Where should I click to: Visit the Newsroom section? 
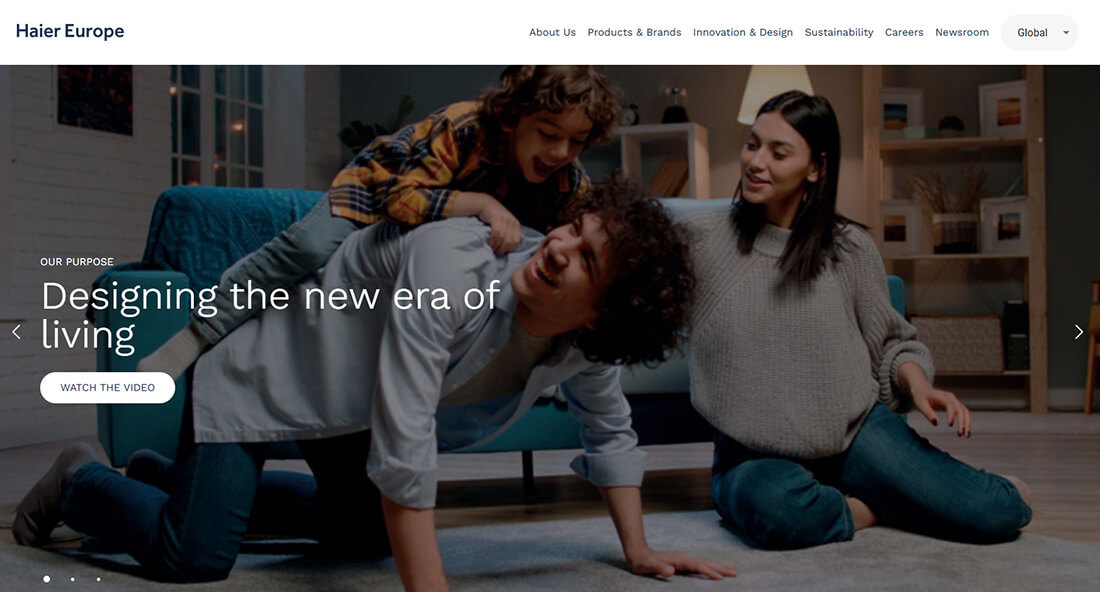click(962, 32)
